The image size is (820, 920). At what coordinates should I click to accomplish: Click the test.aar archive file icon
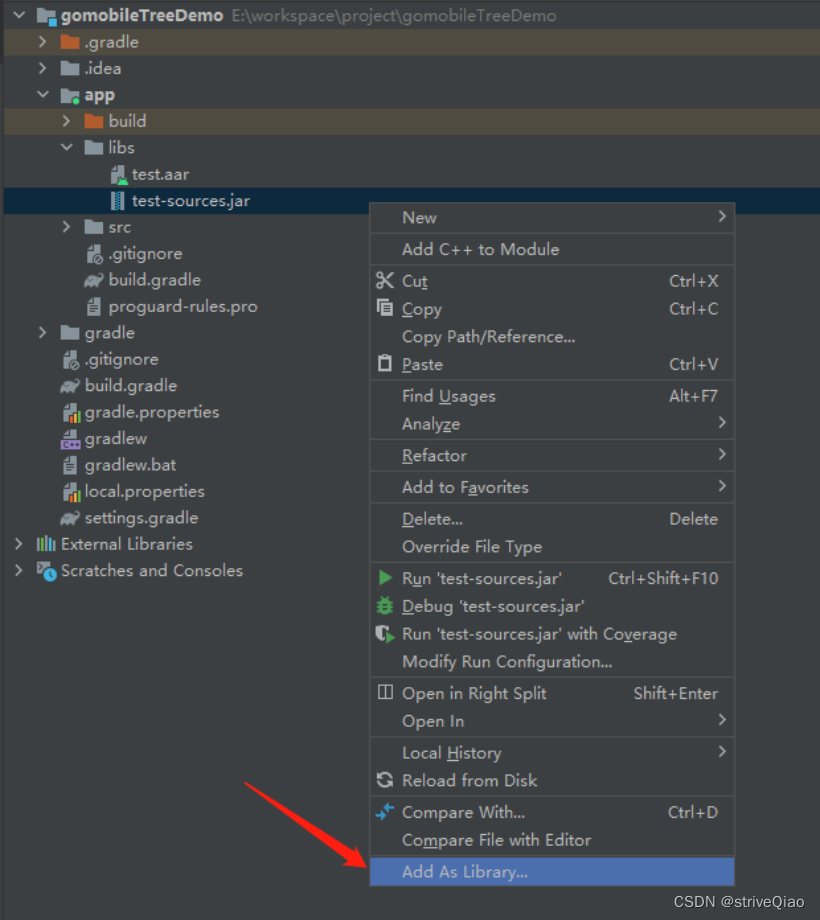click(x=118, y=174)
